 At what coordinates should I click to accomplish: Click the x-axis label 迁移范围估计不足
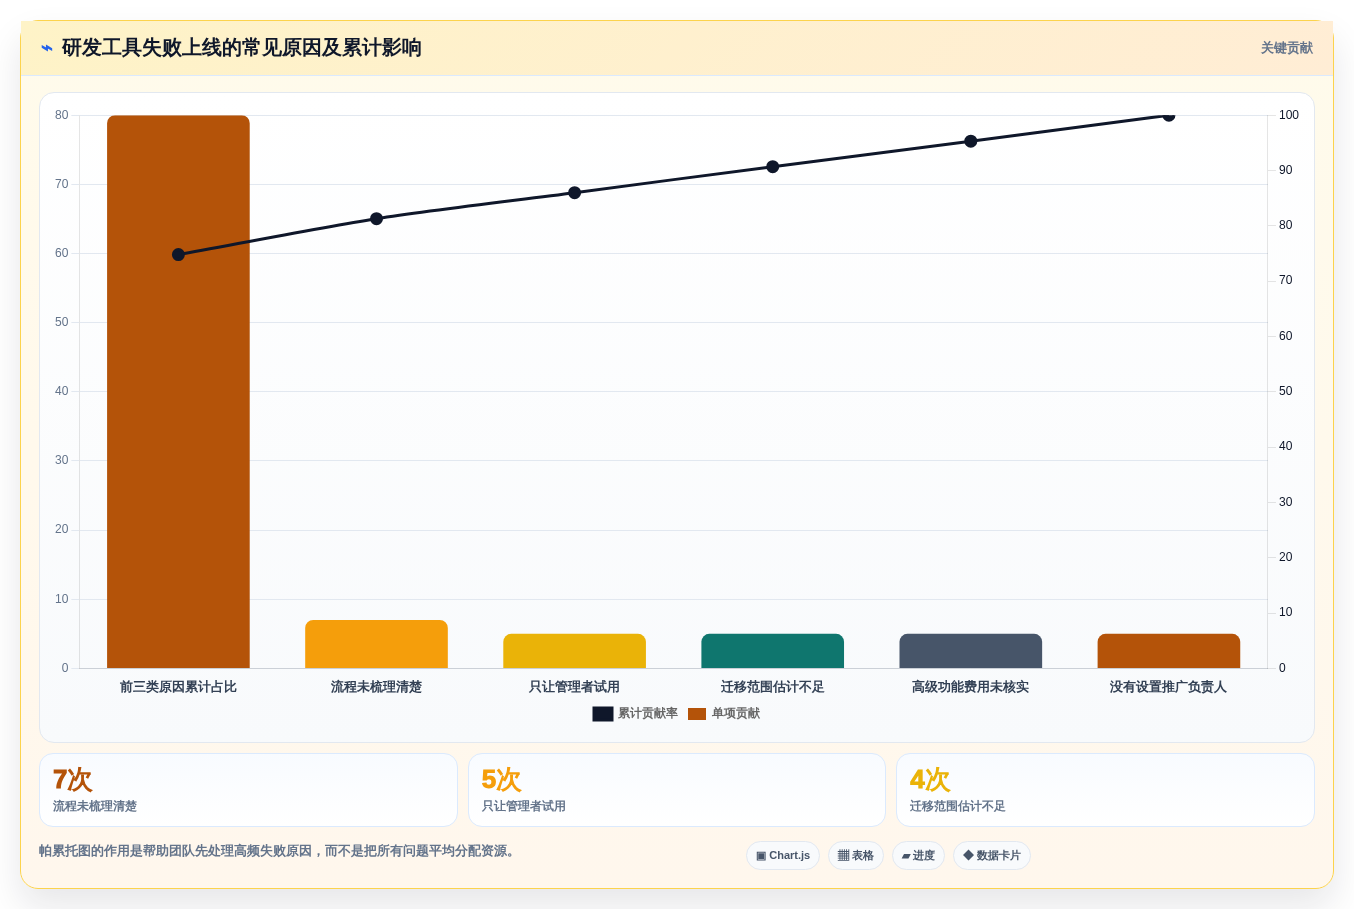772,687
